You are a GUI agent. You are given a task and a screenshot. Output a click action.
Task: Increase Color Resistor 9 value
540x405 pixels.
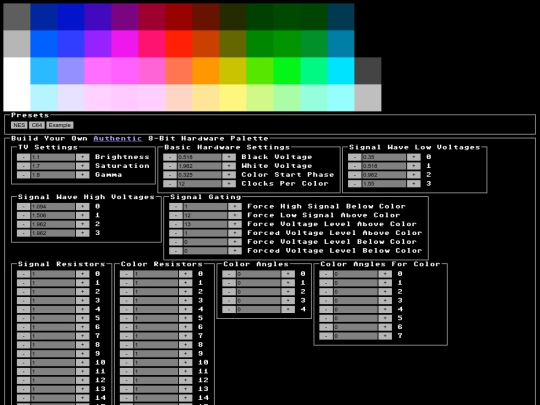pos(186,354)
